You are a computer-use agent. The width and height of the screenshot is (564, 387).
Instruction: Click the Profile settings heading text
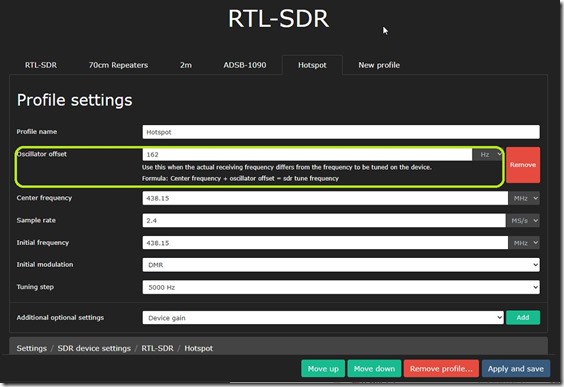point(74,100)
